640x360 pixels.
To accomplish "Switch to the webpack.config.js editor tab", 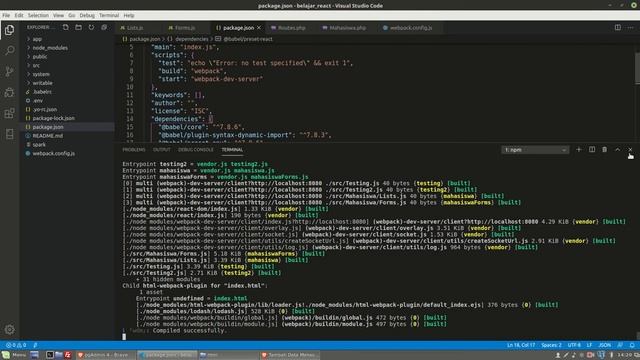I will pyautogui.click(x=411, y=28).
